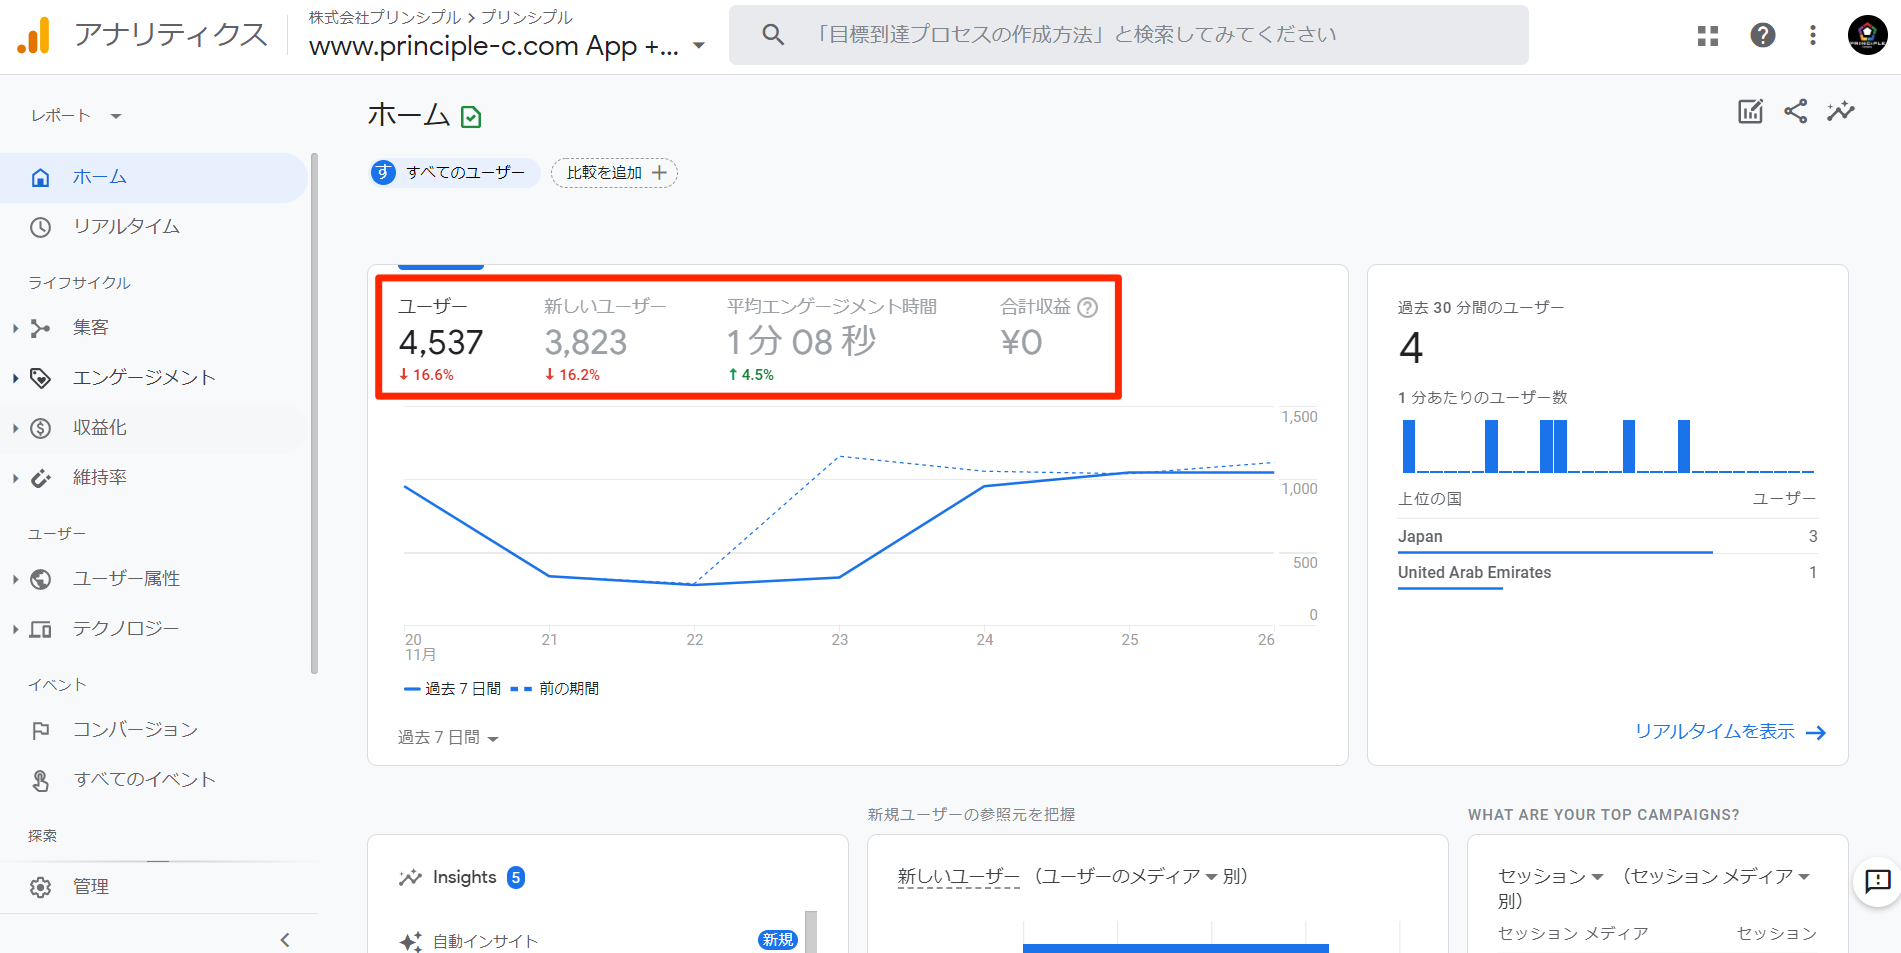This screenshot has width=1901, height=953.
Task: Select リアルタイム in the sidebar
Action: click(126, 227)
